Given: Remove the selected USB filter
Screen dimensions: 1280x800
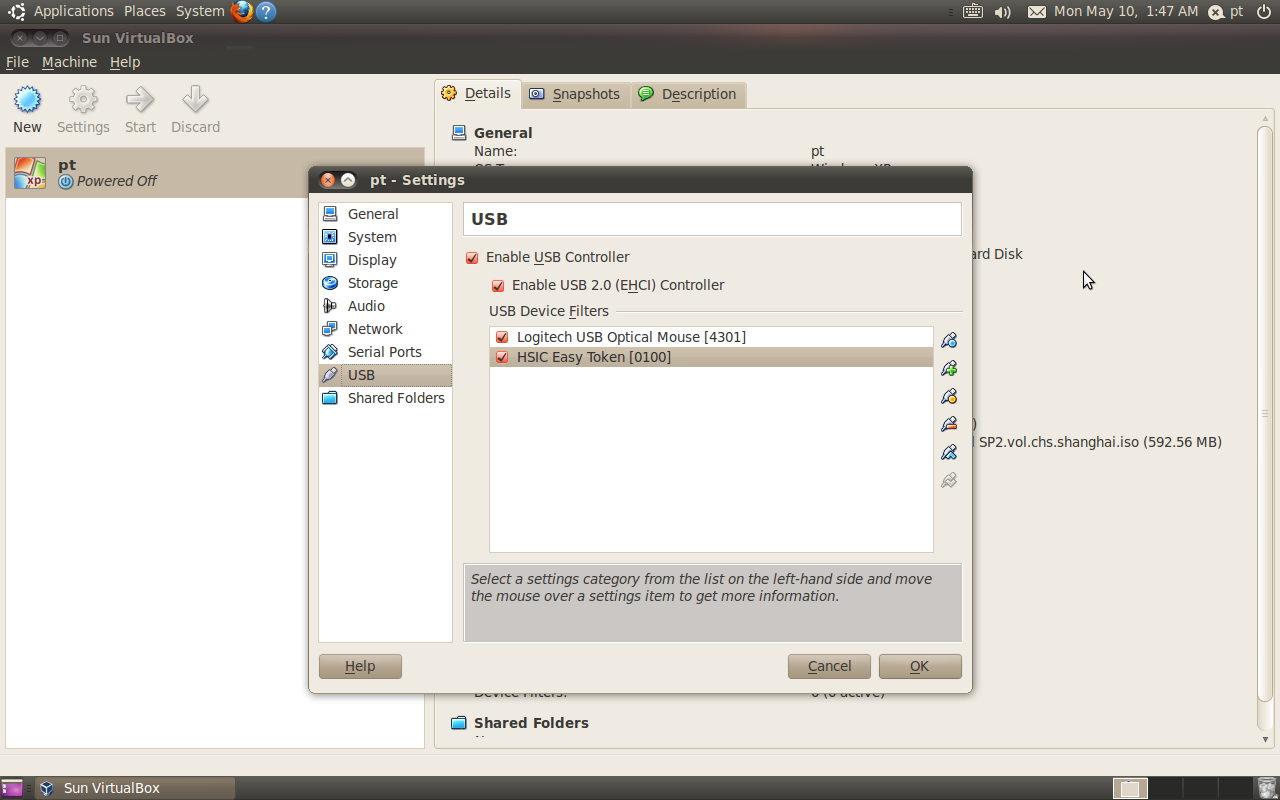Looking at the screenshot, I should coord(949,424).
